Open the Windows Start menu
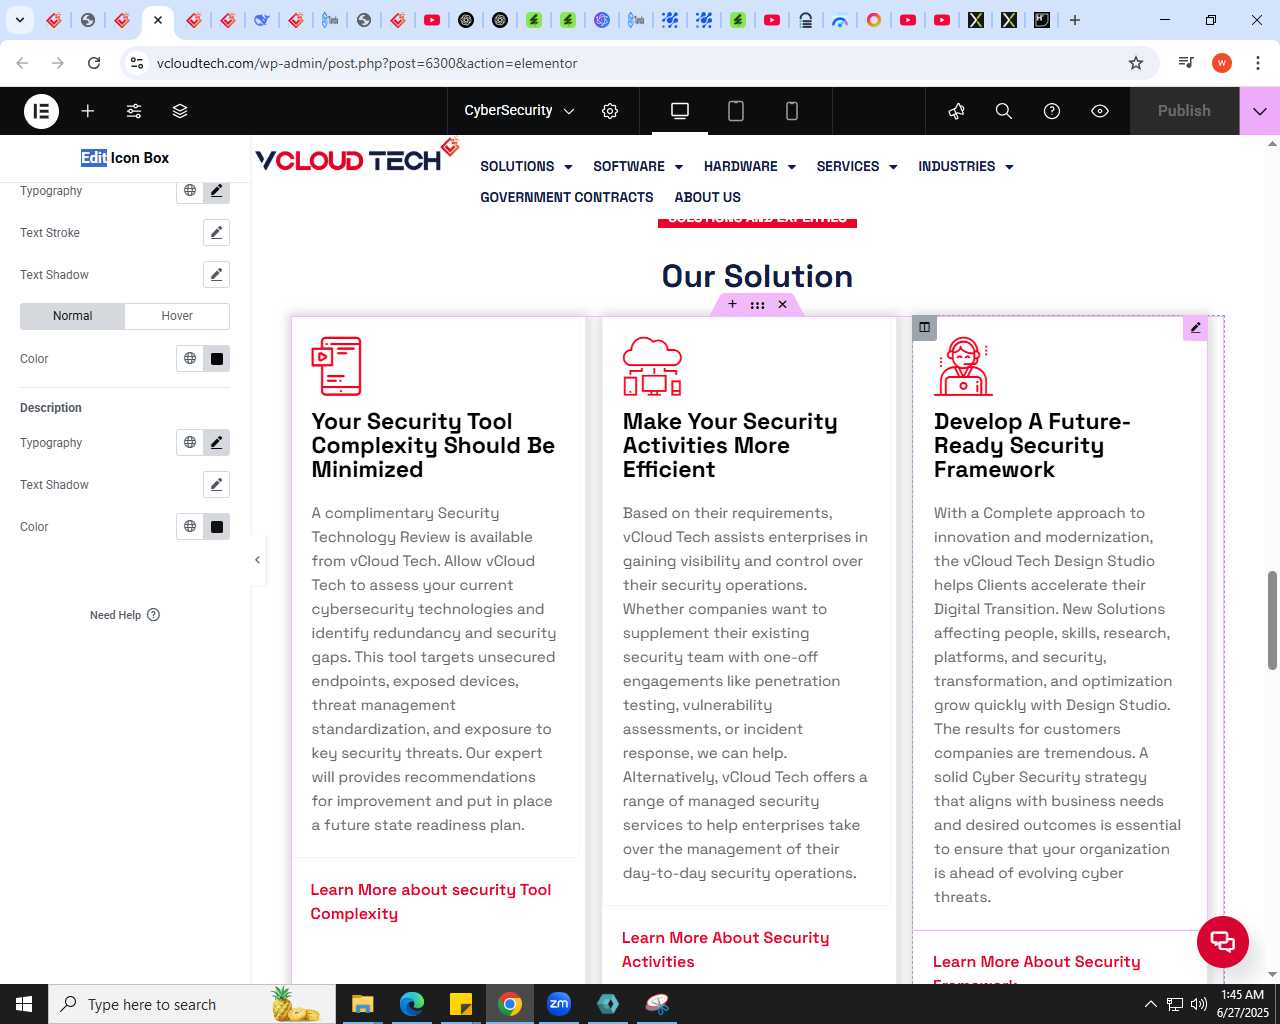Image resolution: width=1280 pixels, height=1024 pixels. pos(24,1004)
